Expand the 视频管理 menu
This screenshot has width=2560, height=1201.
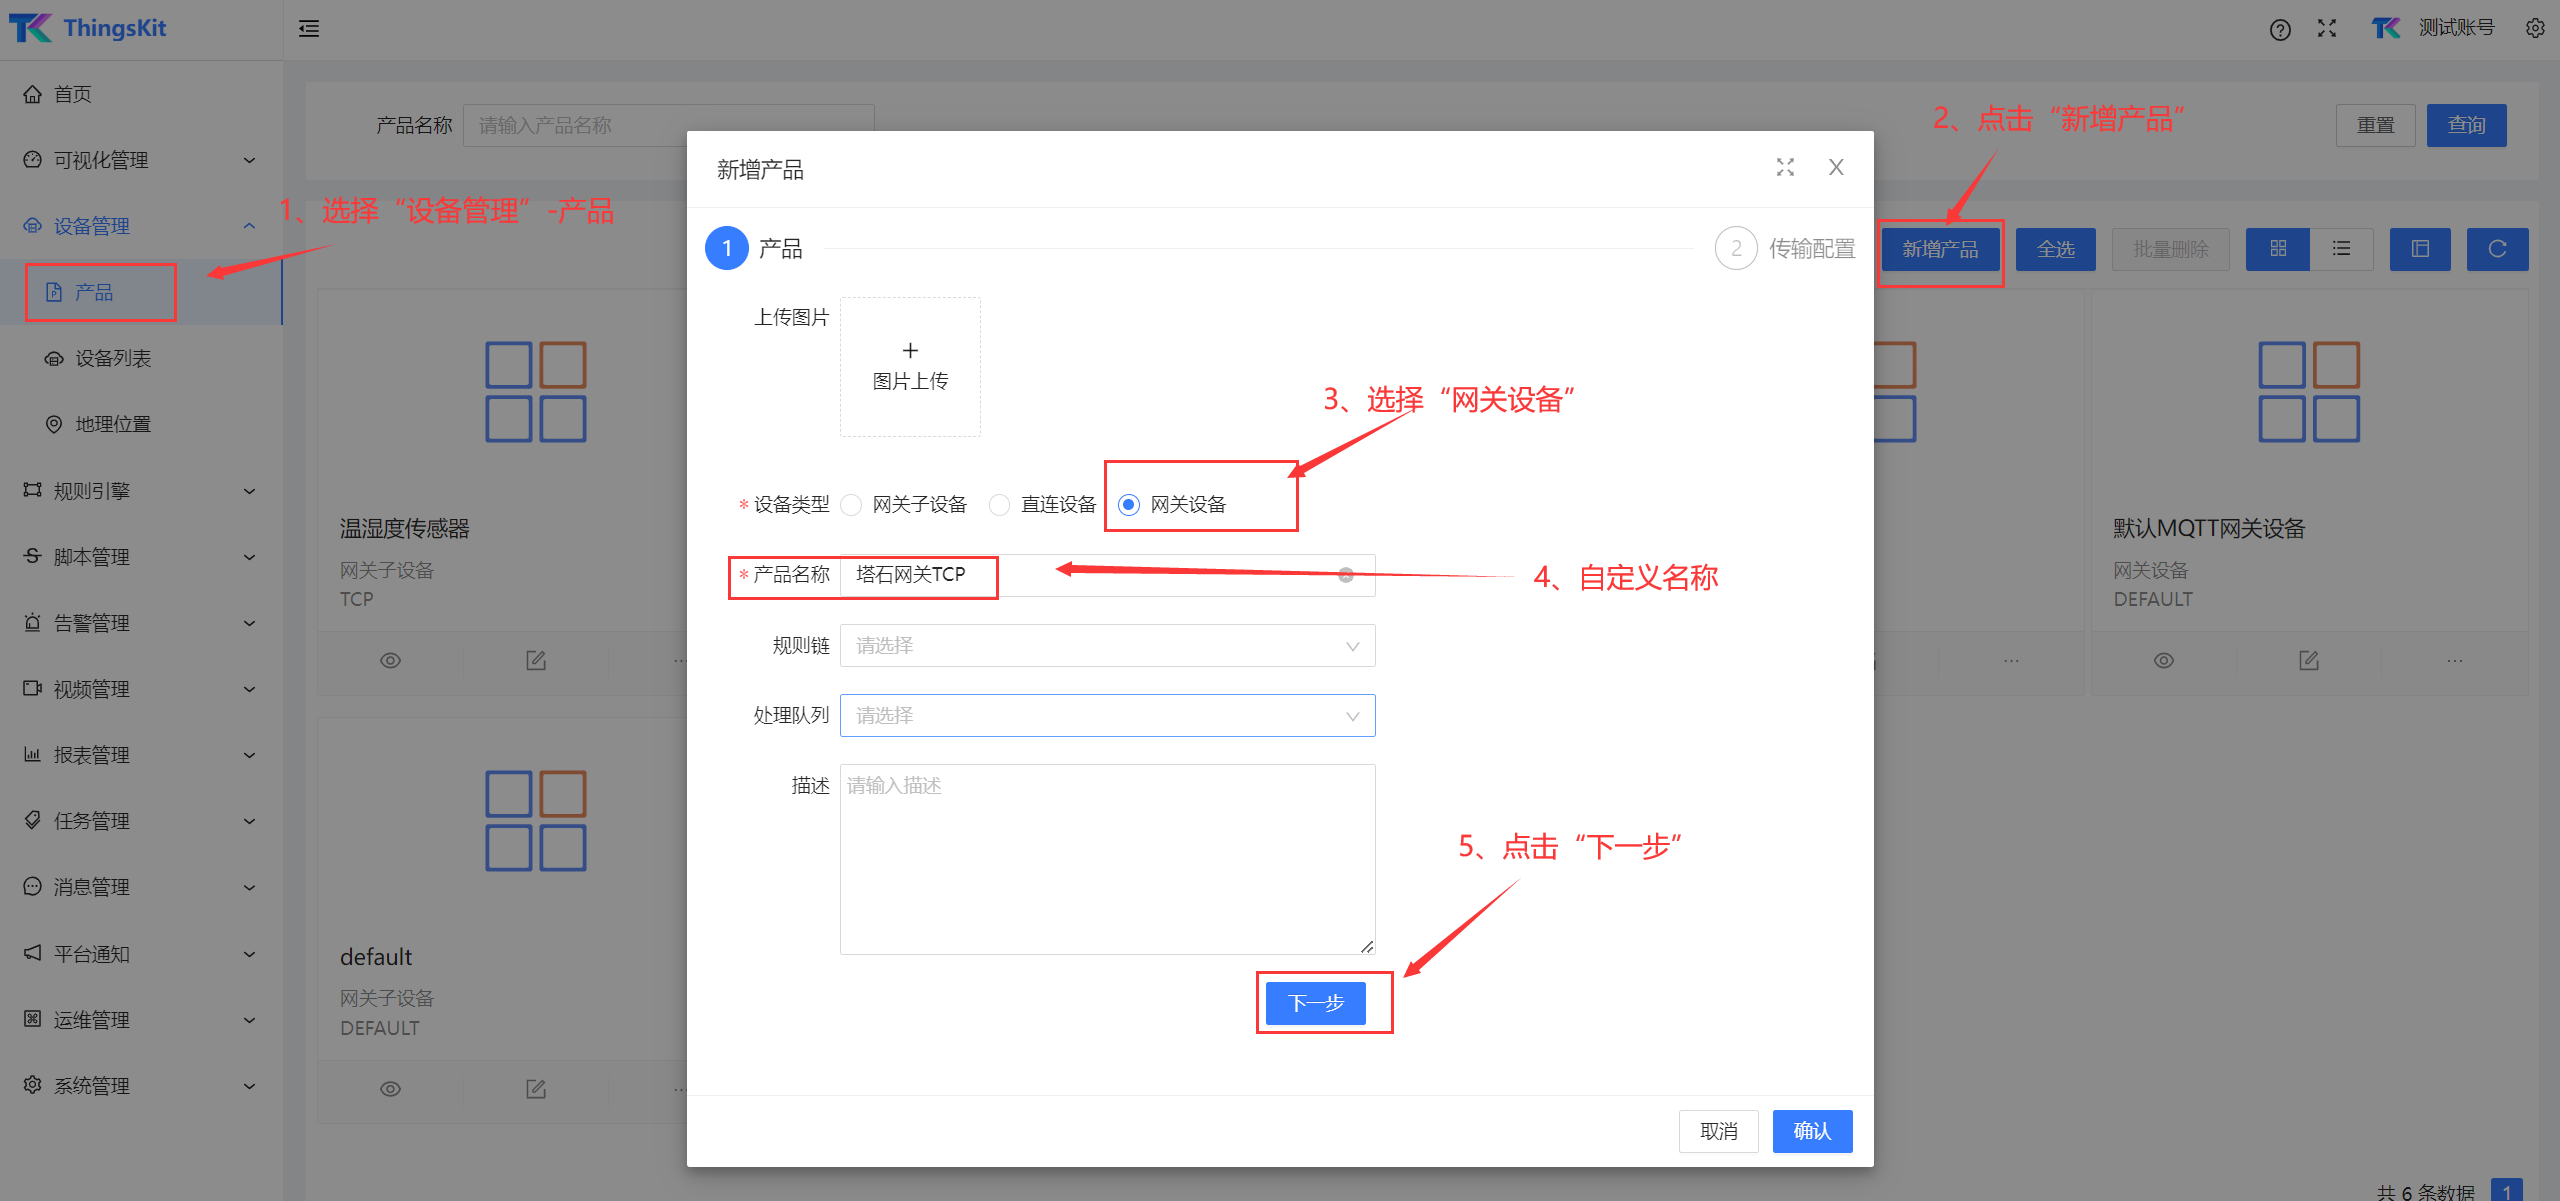click(x=141, y=689)
